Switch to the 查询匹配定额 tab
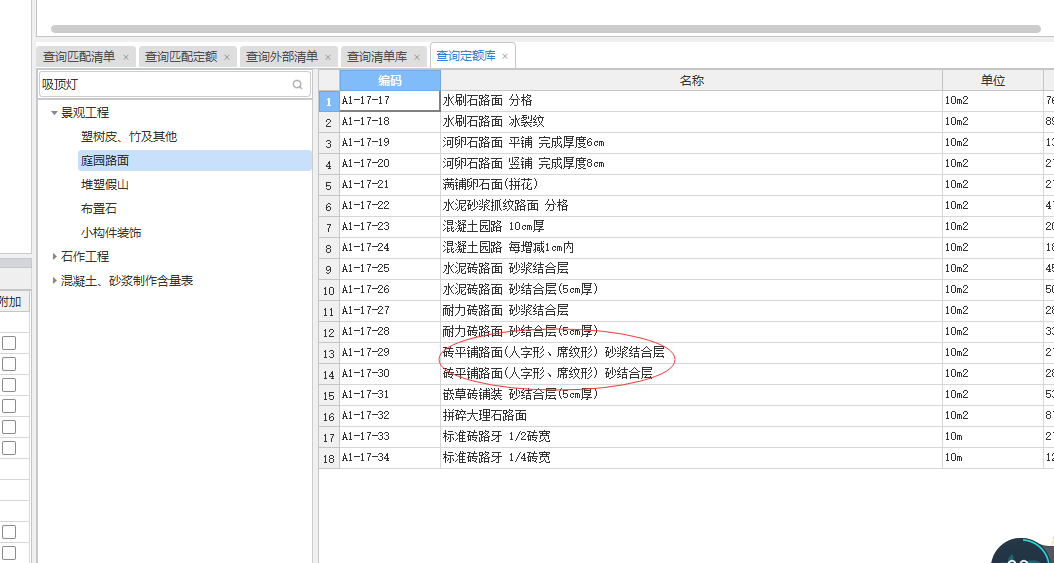The width and height of the screenshot is (1054, 563). pos(181,56)
